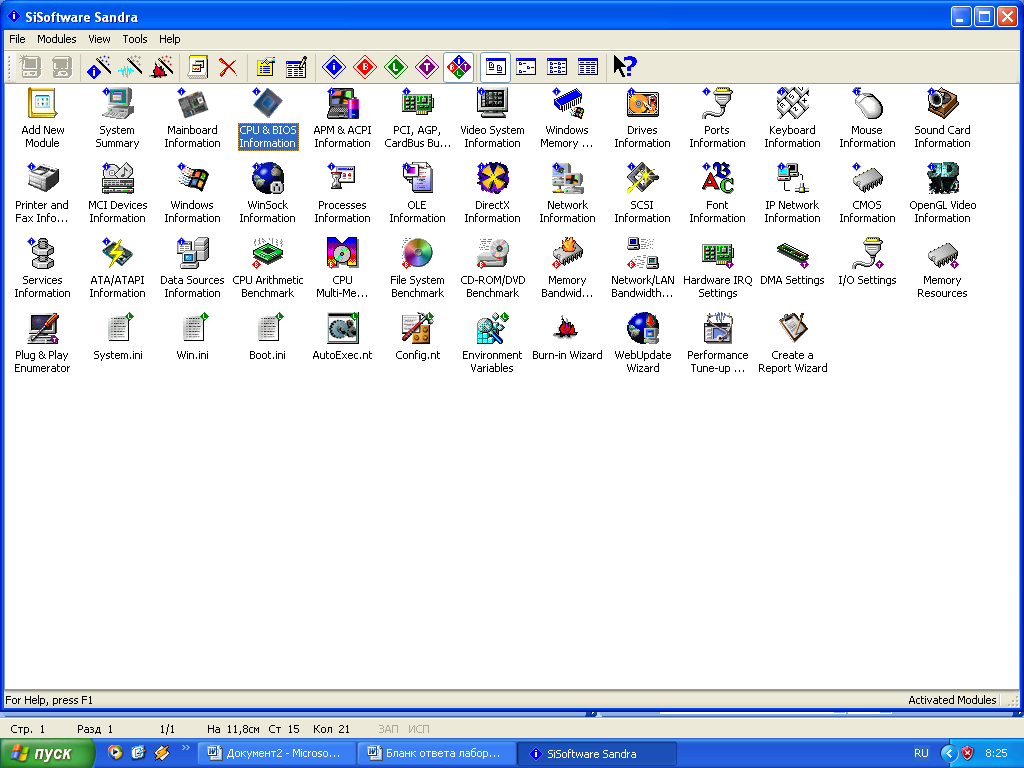This screenshot has width=1024, height=768.
Task: Select the ATA/ATAPI Information module
Action: coord(118,268)
